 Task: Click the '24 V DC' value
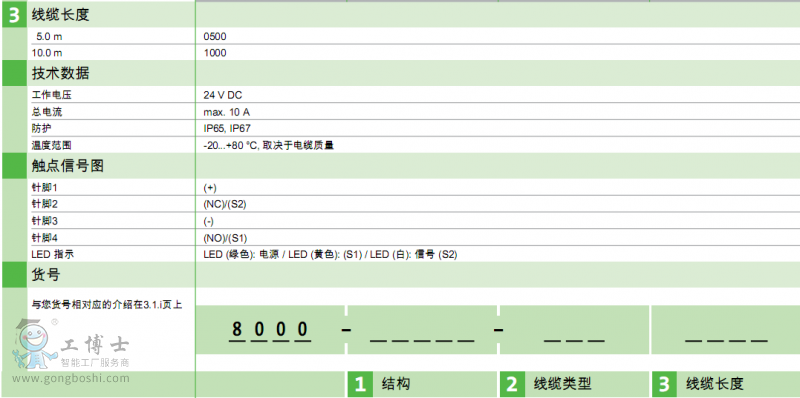pos(222,95)
